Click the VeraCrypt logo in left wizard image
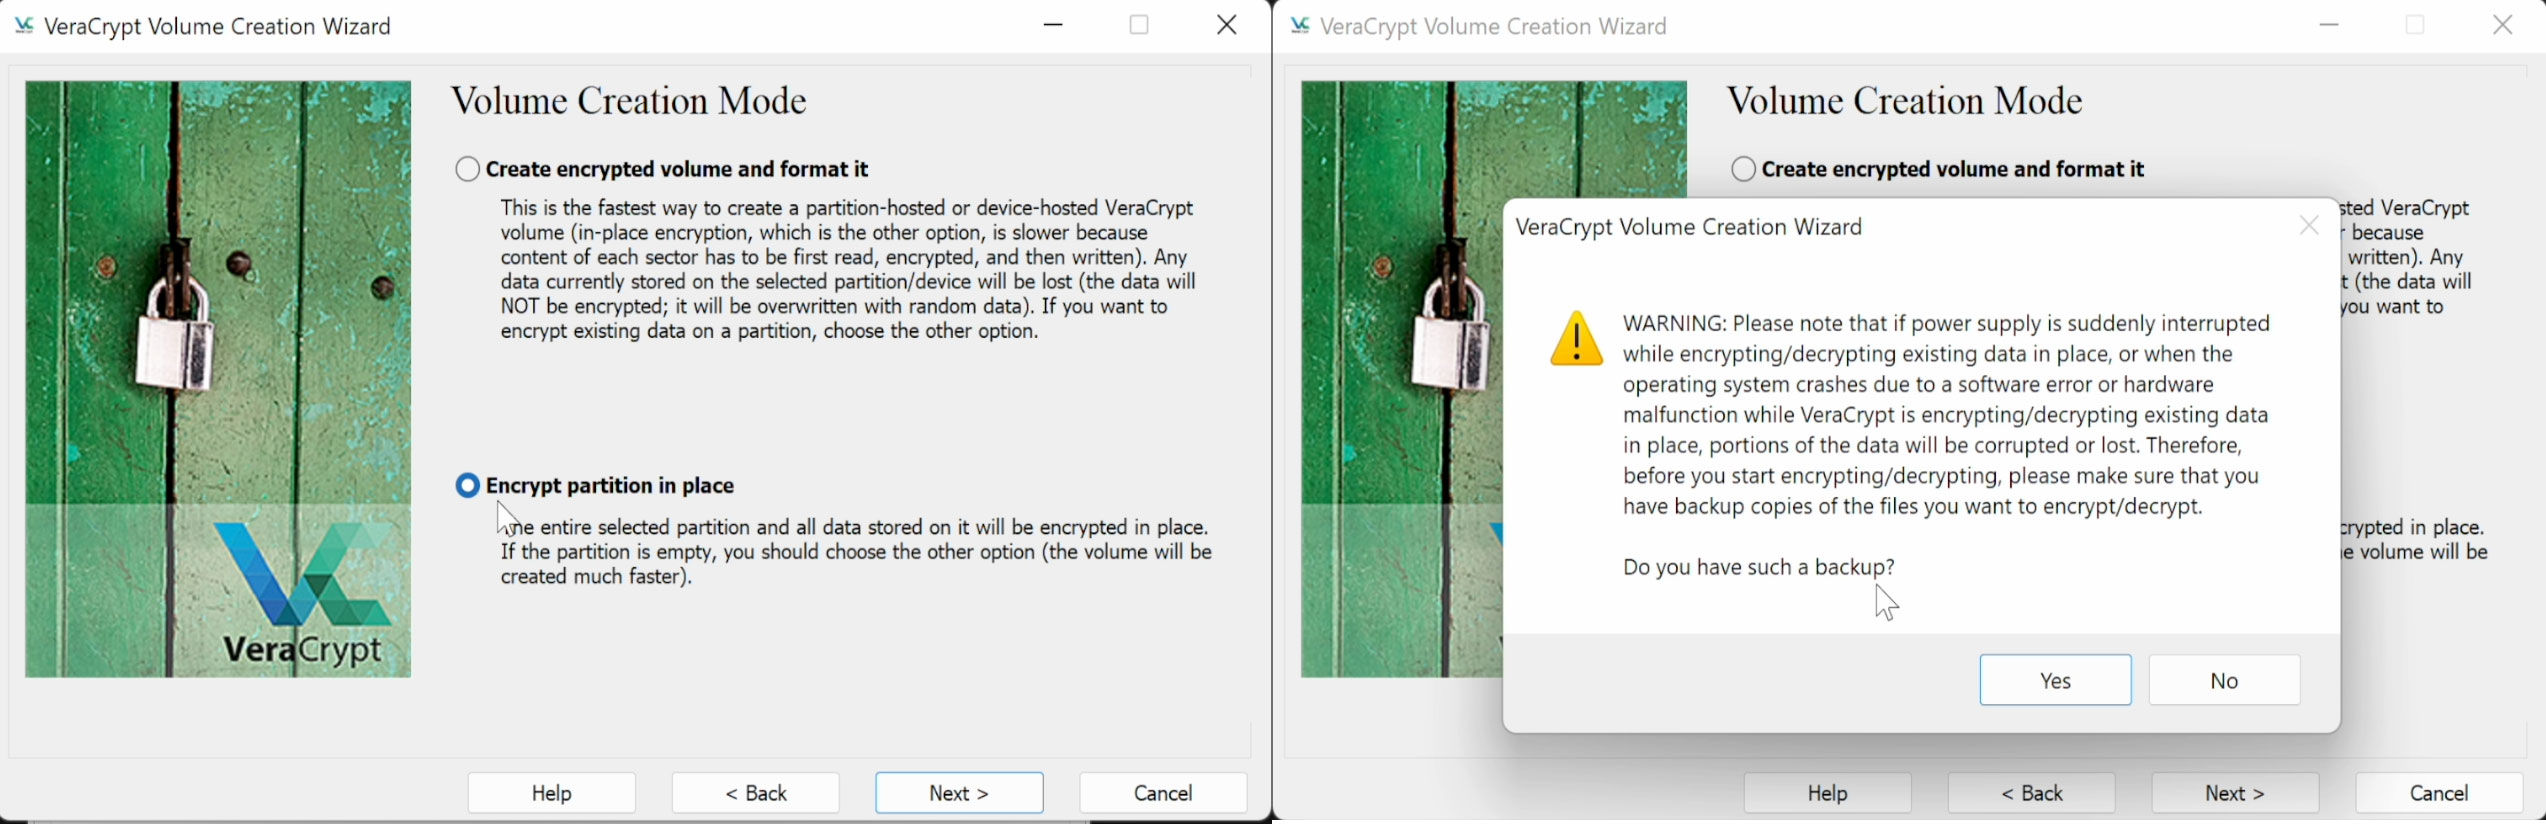This screenshot has width=2546, height=824. point(303,593)
